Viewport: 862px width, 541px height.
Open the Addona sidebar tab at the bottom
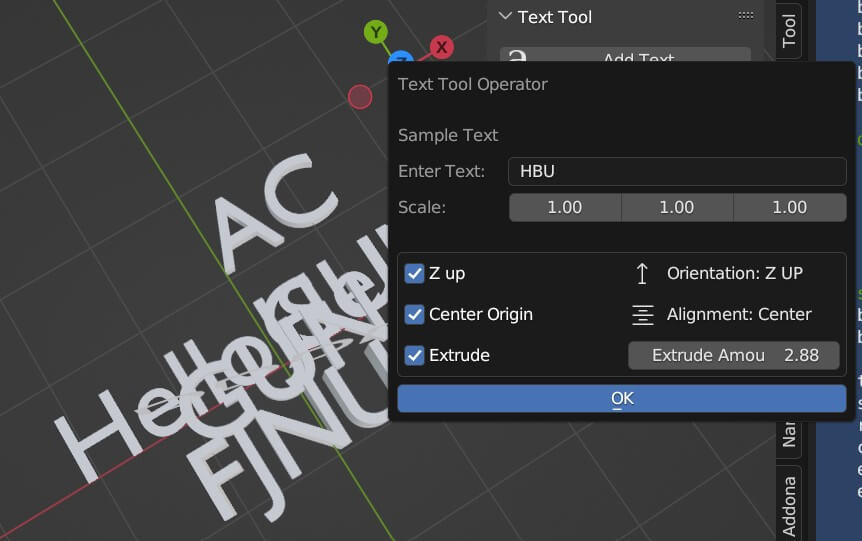789,505
